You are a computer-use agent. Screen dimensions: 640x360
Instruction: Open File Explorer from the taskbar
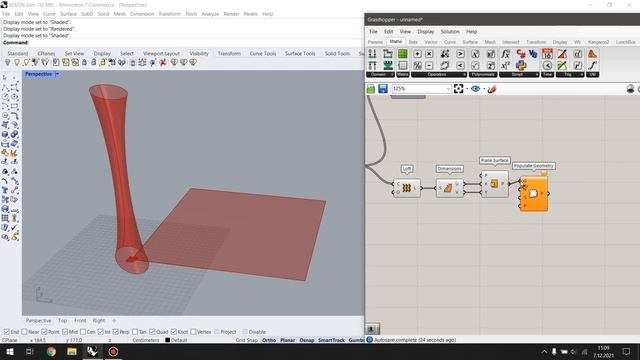(72, 351)
